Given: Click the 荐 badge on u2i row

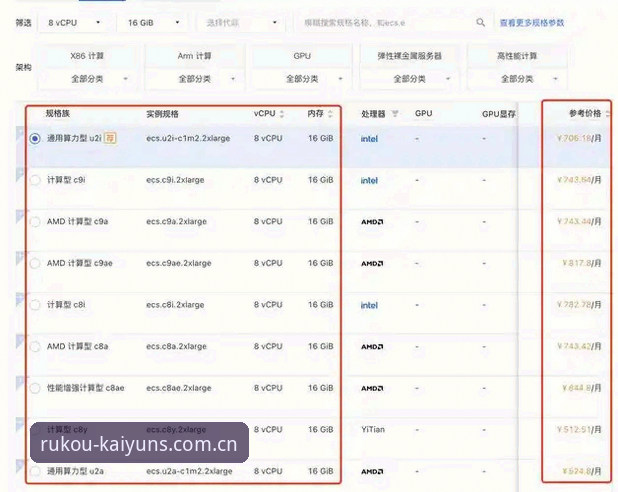Looking at the screenshot, I should point(110,138).
